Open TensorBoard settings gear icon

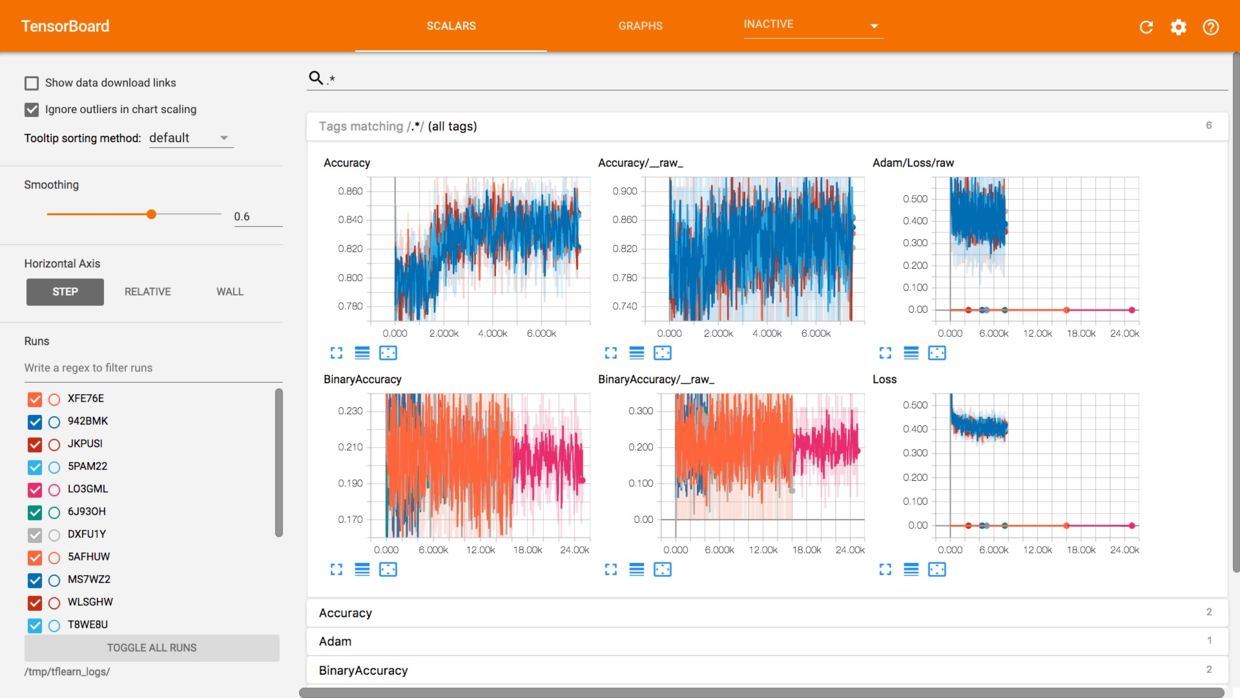(1178, 27)
